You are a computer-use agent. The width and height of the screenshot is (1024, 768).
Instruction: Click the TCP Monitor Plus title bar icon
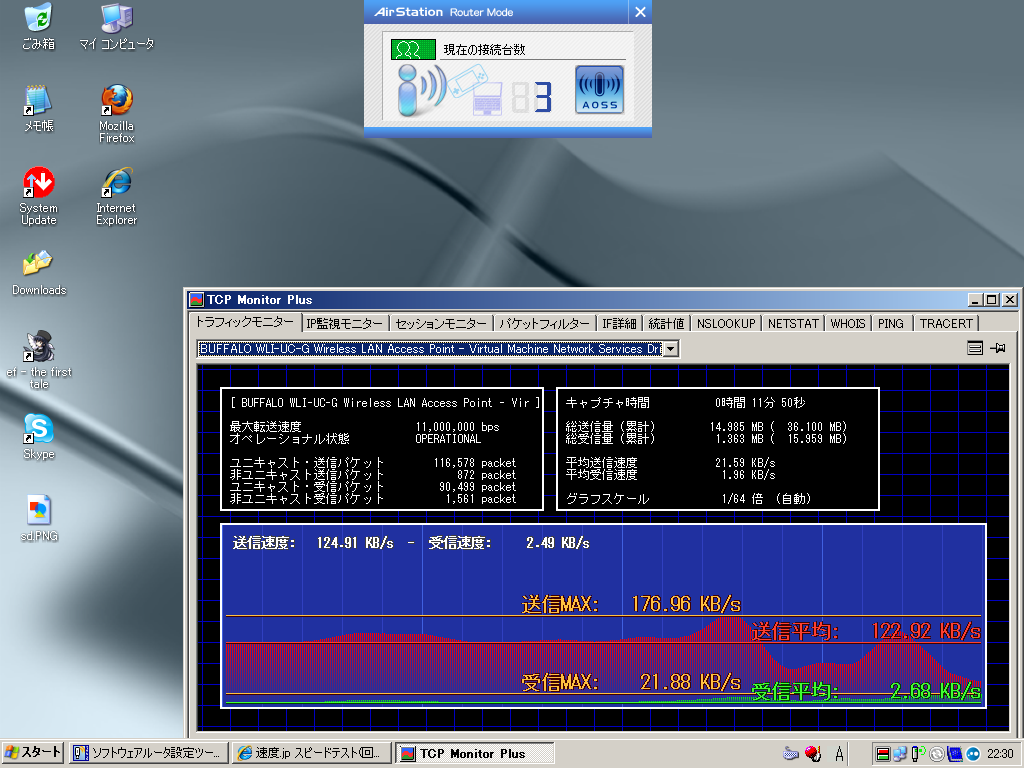(196, 300)
